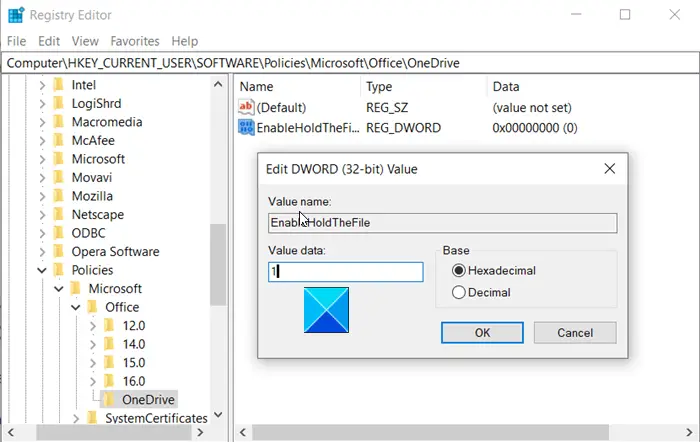Click the EnableHoldTheFile DWORD value icon
The image size is (700, 442).
coord(246,128)
